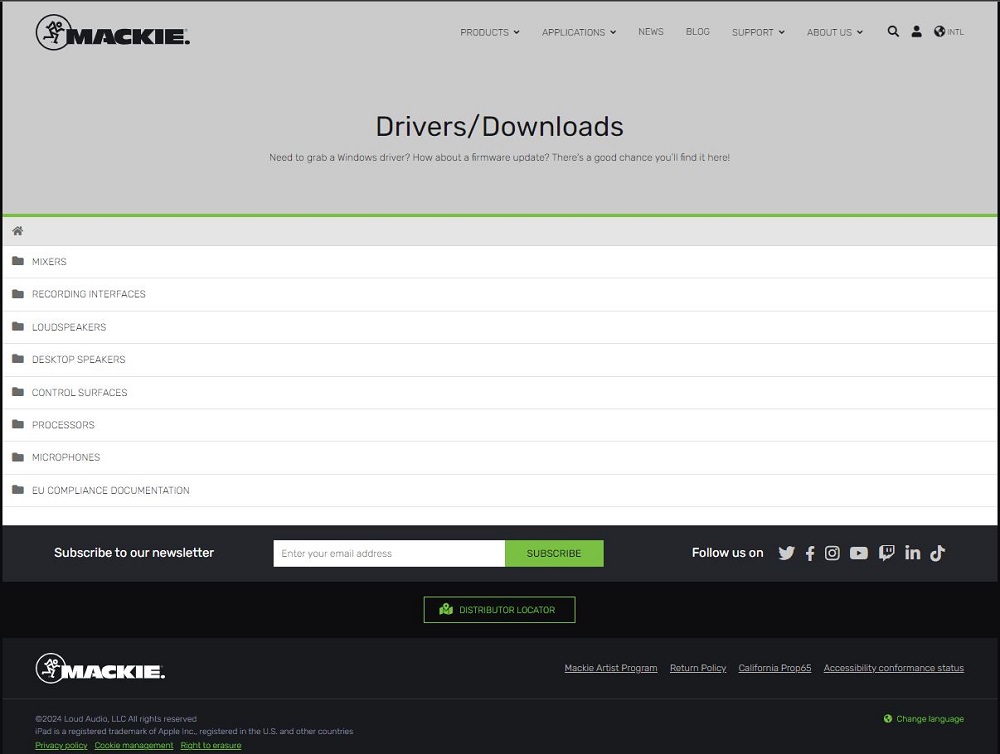Open Right to erasure link
The height and width of the screenshot is (754, 1000).
[x=210, y=745]
